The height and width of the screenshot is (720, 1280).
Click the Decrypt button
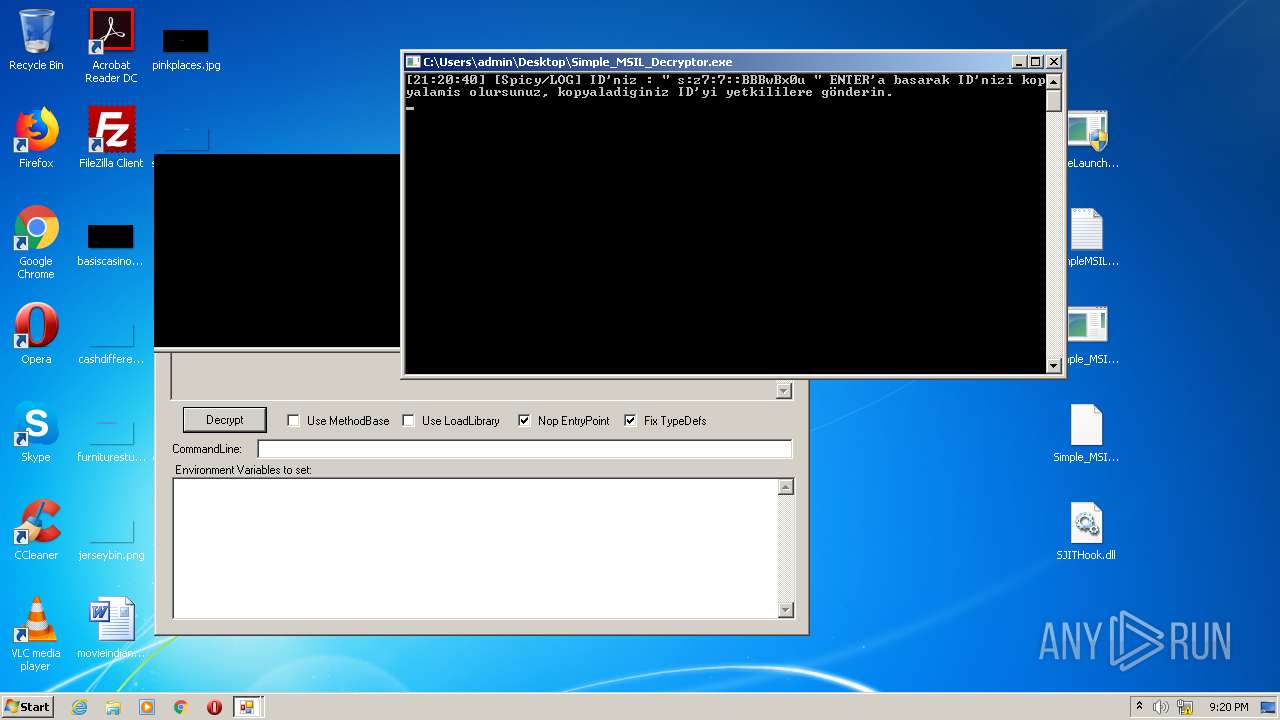click(225, 420)
